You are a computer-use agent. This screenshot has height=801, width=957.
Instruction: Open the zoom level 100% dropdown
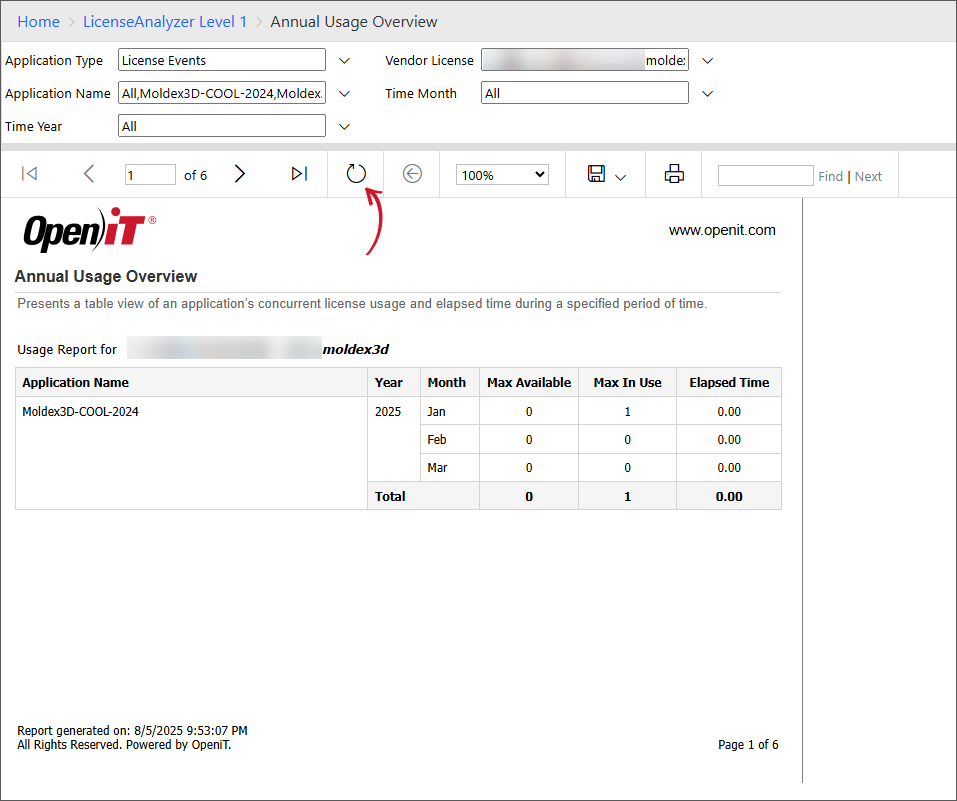pyautogui.click(x=502, y=175)
